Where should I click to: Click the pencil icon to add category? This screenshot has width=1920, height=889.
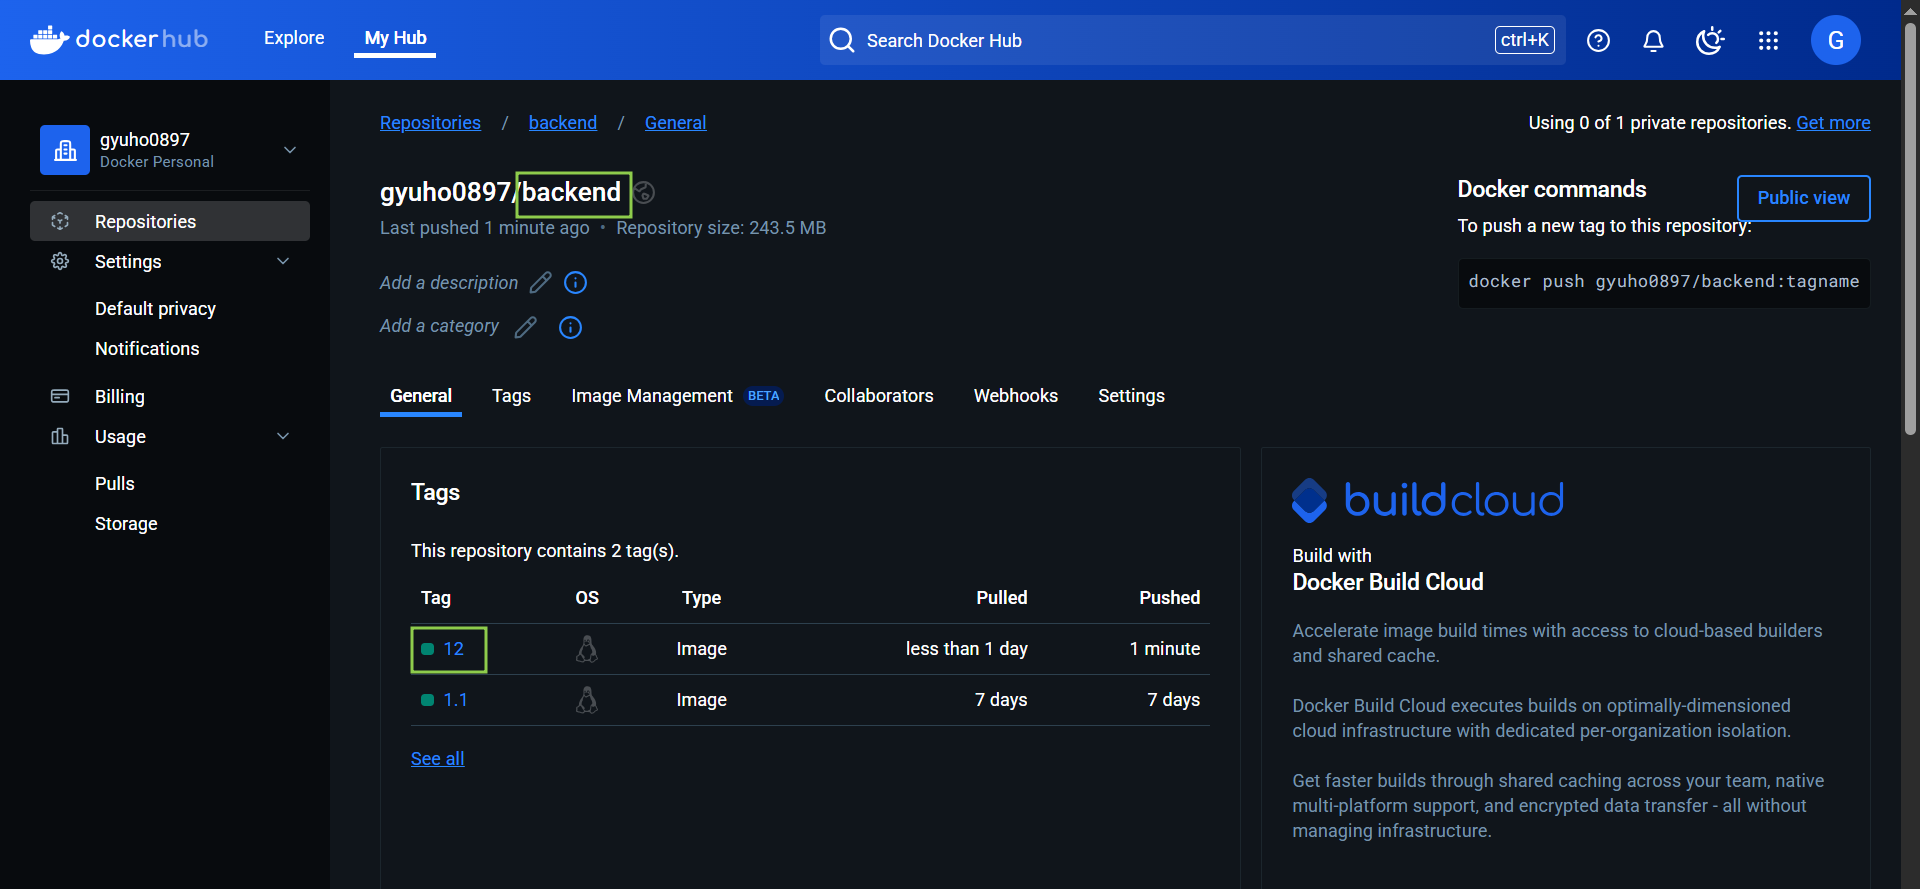tap(525, 327)
